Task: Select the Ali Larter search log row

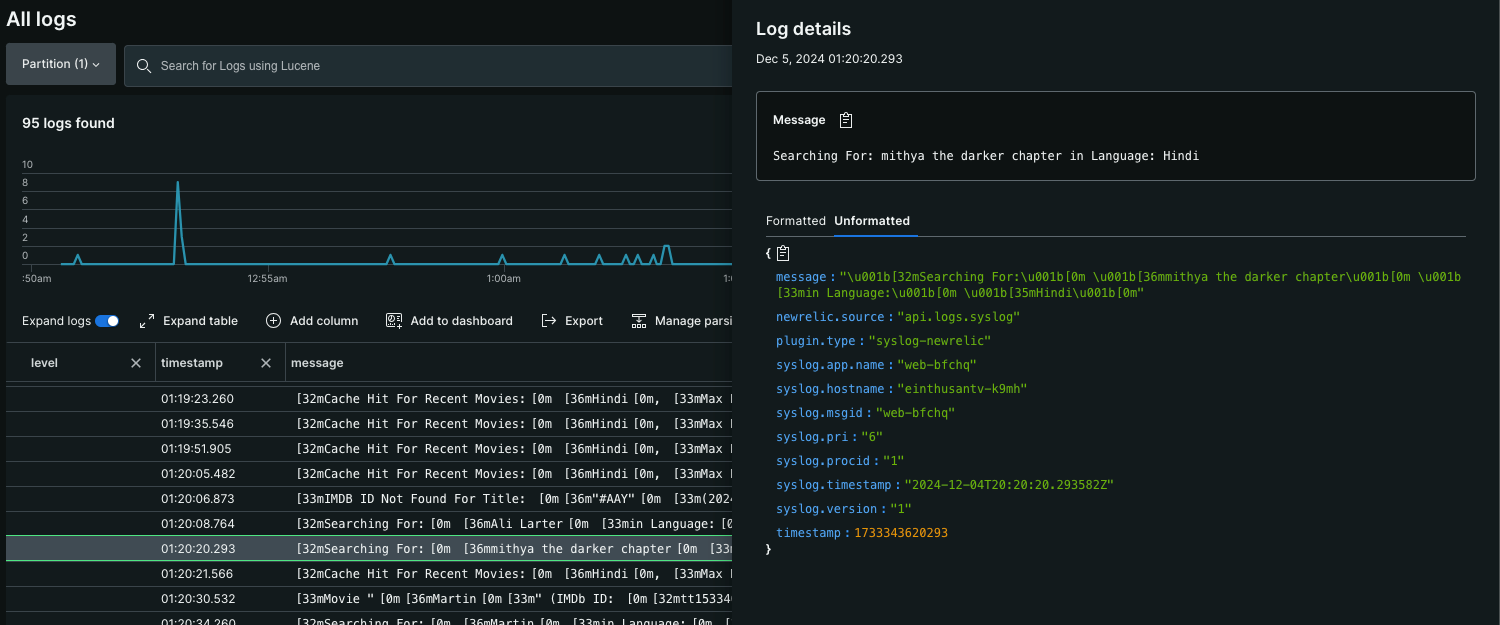Action: tap(369, 524)
